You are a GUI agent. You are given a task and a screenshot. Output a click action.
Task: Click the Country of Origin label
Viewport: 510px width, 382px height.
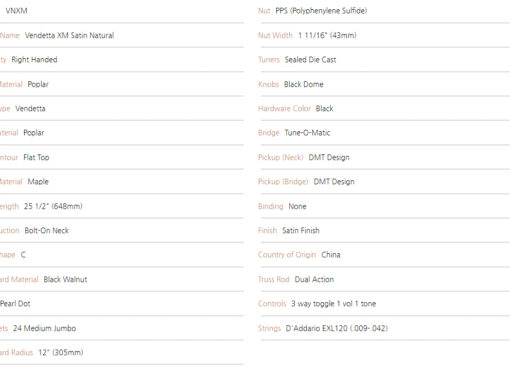pyautogui.click(x=287, y=255)
